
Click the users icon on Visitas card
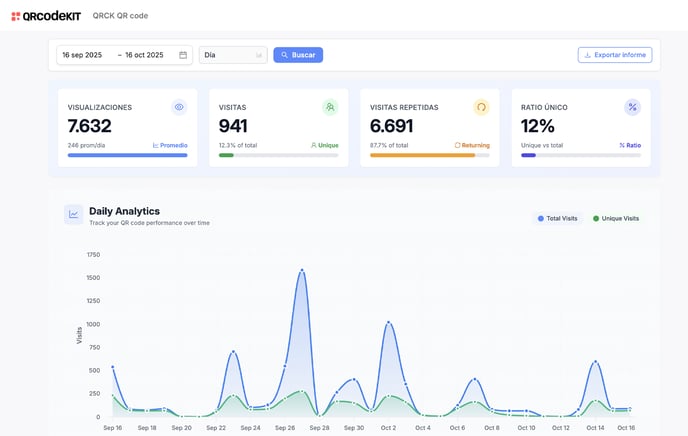tap(330, 107)
